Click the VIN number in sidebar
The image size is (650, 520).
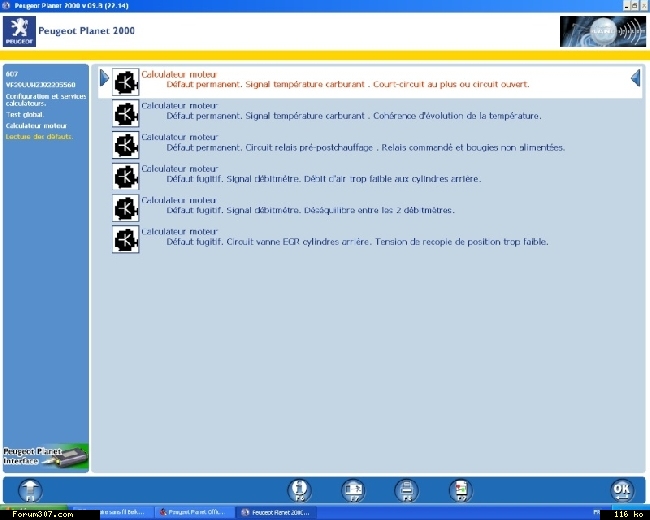click(x=40, y=85)
